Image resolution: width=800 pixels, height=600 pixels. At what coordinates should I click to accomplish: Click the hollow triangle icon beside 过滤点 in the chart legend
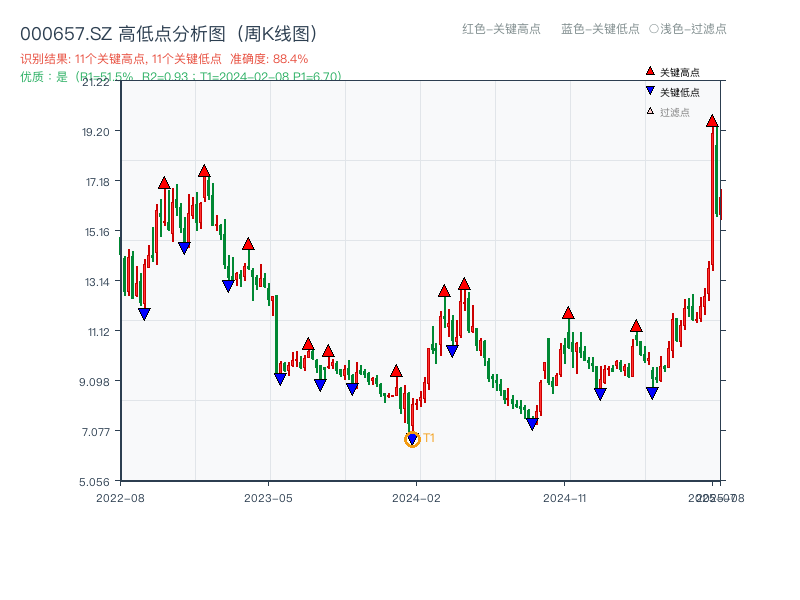(x=650, y=111)
